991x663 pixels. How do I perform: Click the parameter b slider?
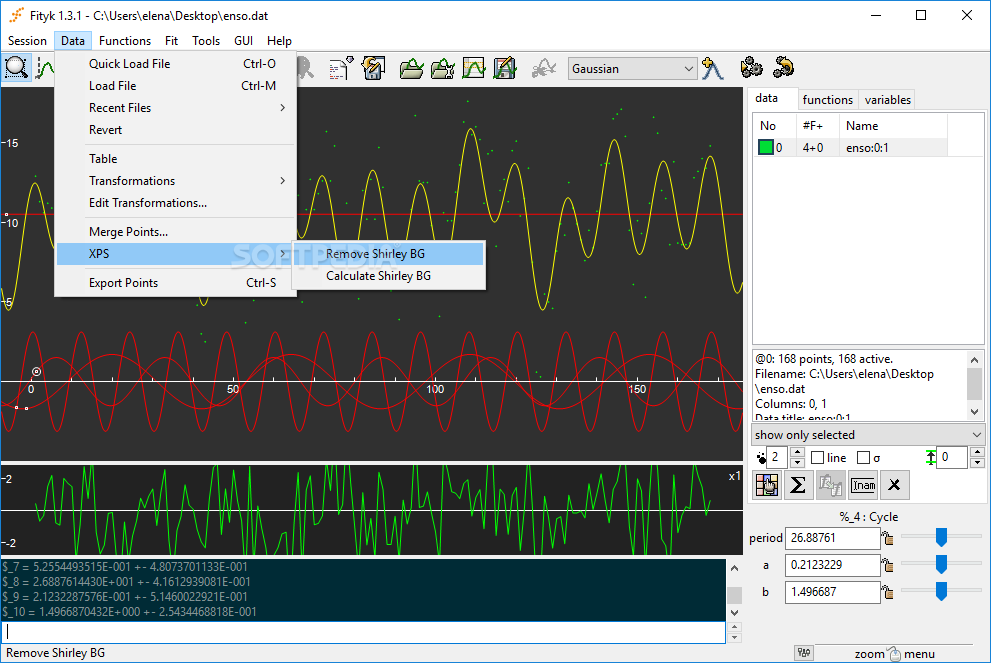point(941,591)
